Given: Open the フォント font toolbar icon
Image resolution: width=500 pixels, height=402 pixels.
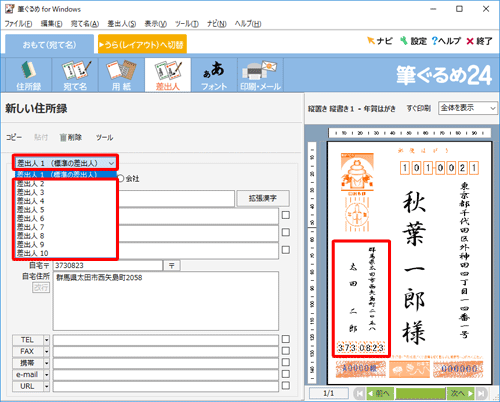Looking at the screenshot, I should [214, 75].
